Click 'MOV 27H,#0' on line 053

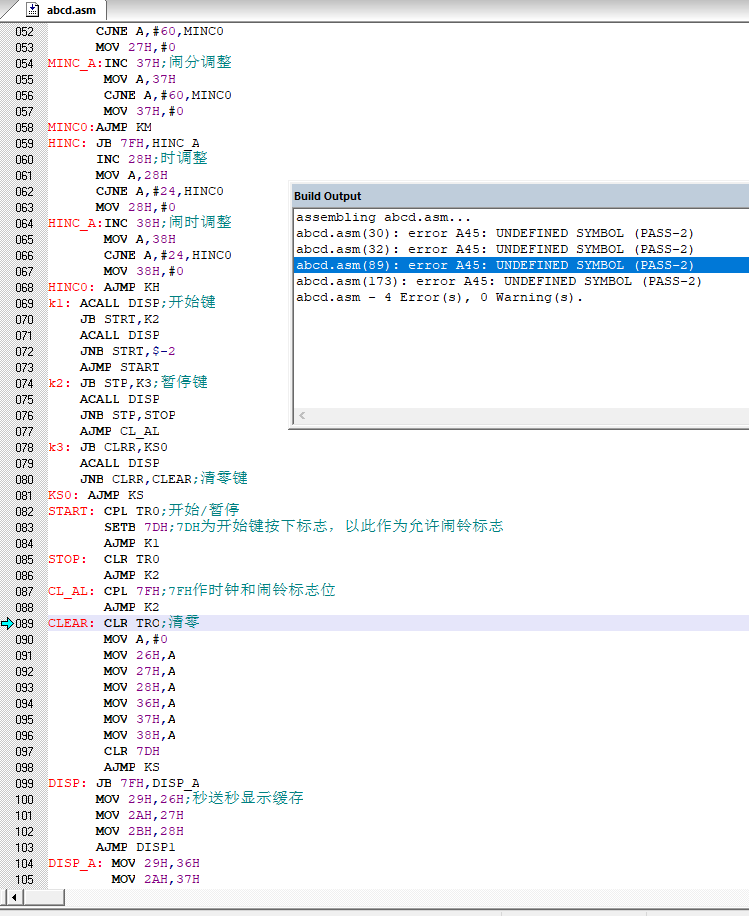tap(136, 47)
